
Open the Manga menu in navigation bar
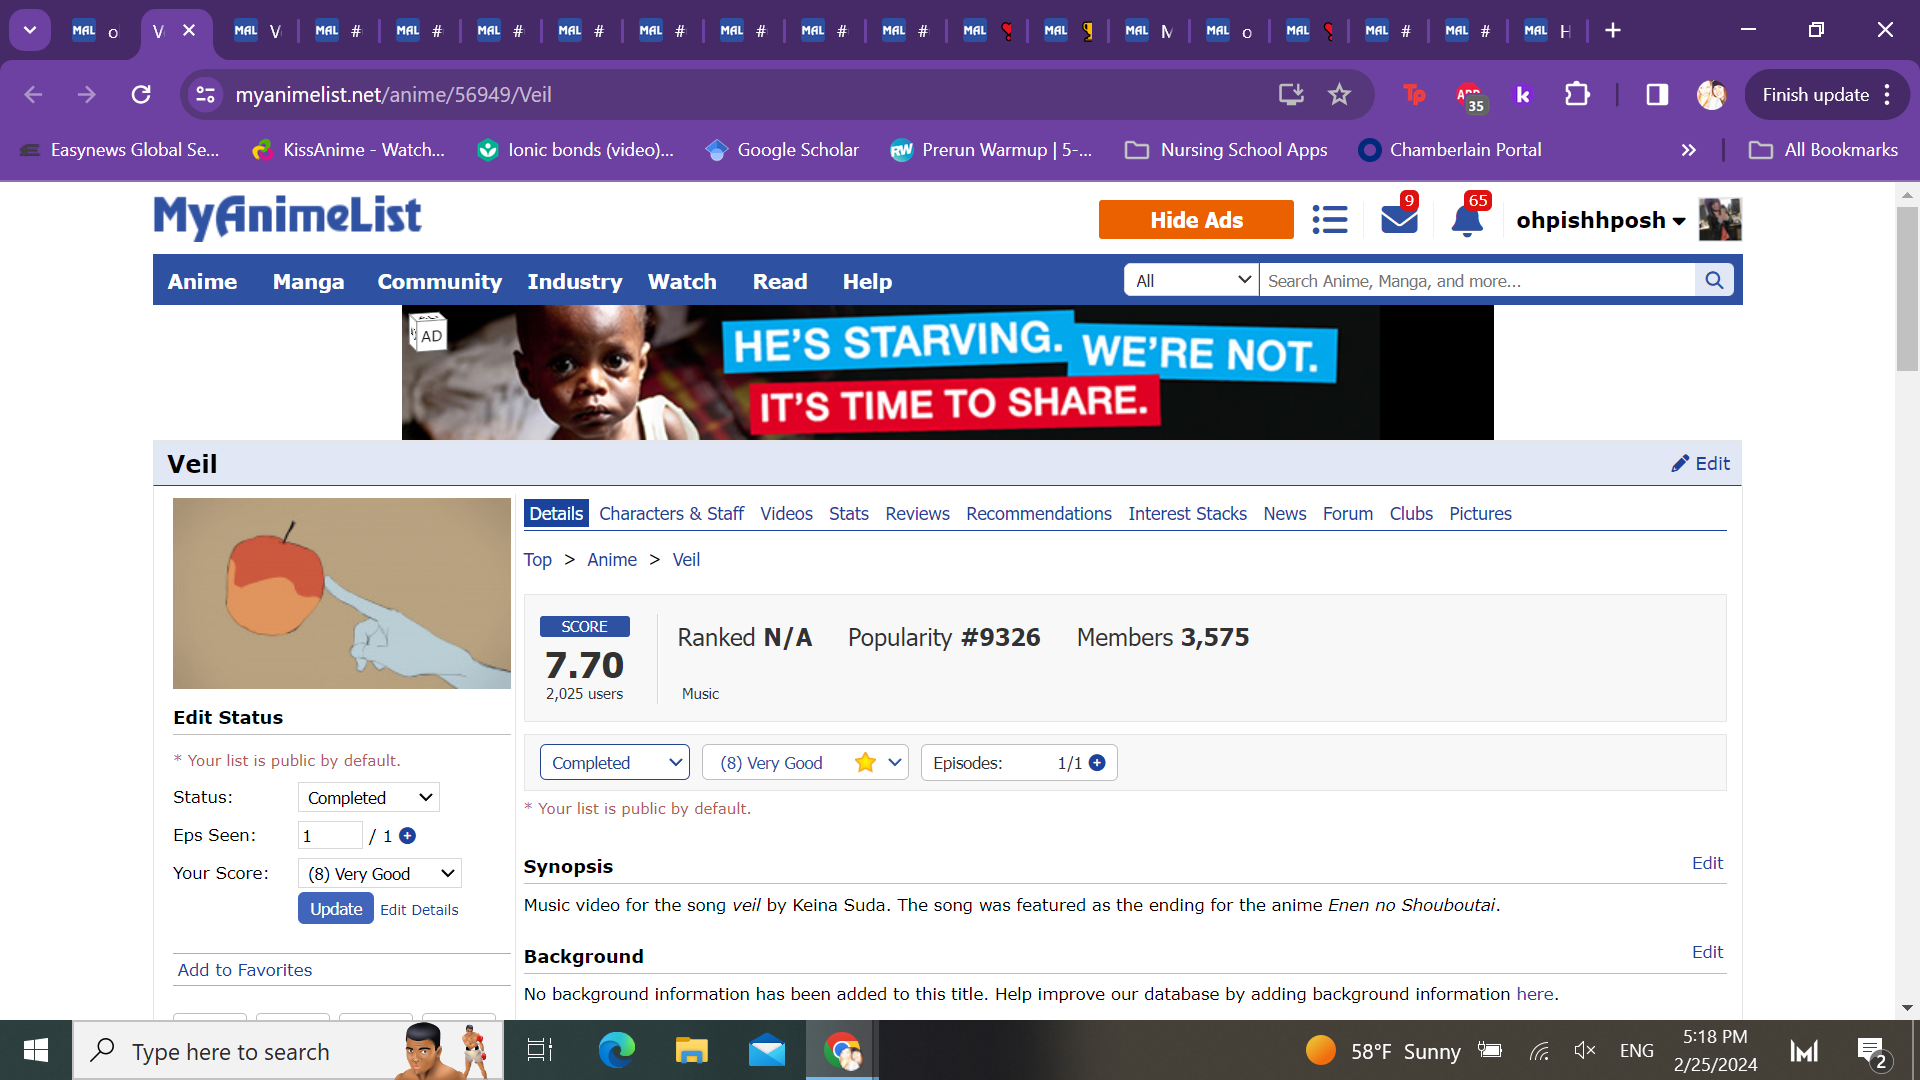308,282
